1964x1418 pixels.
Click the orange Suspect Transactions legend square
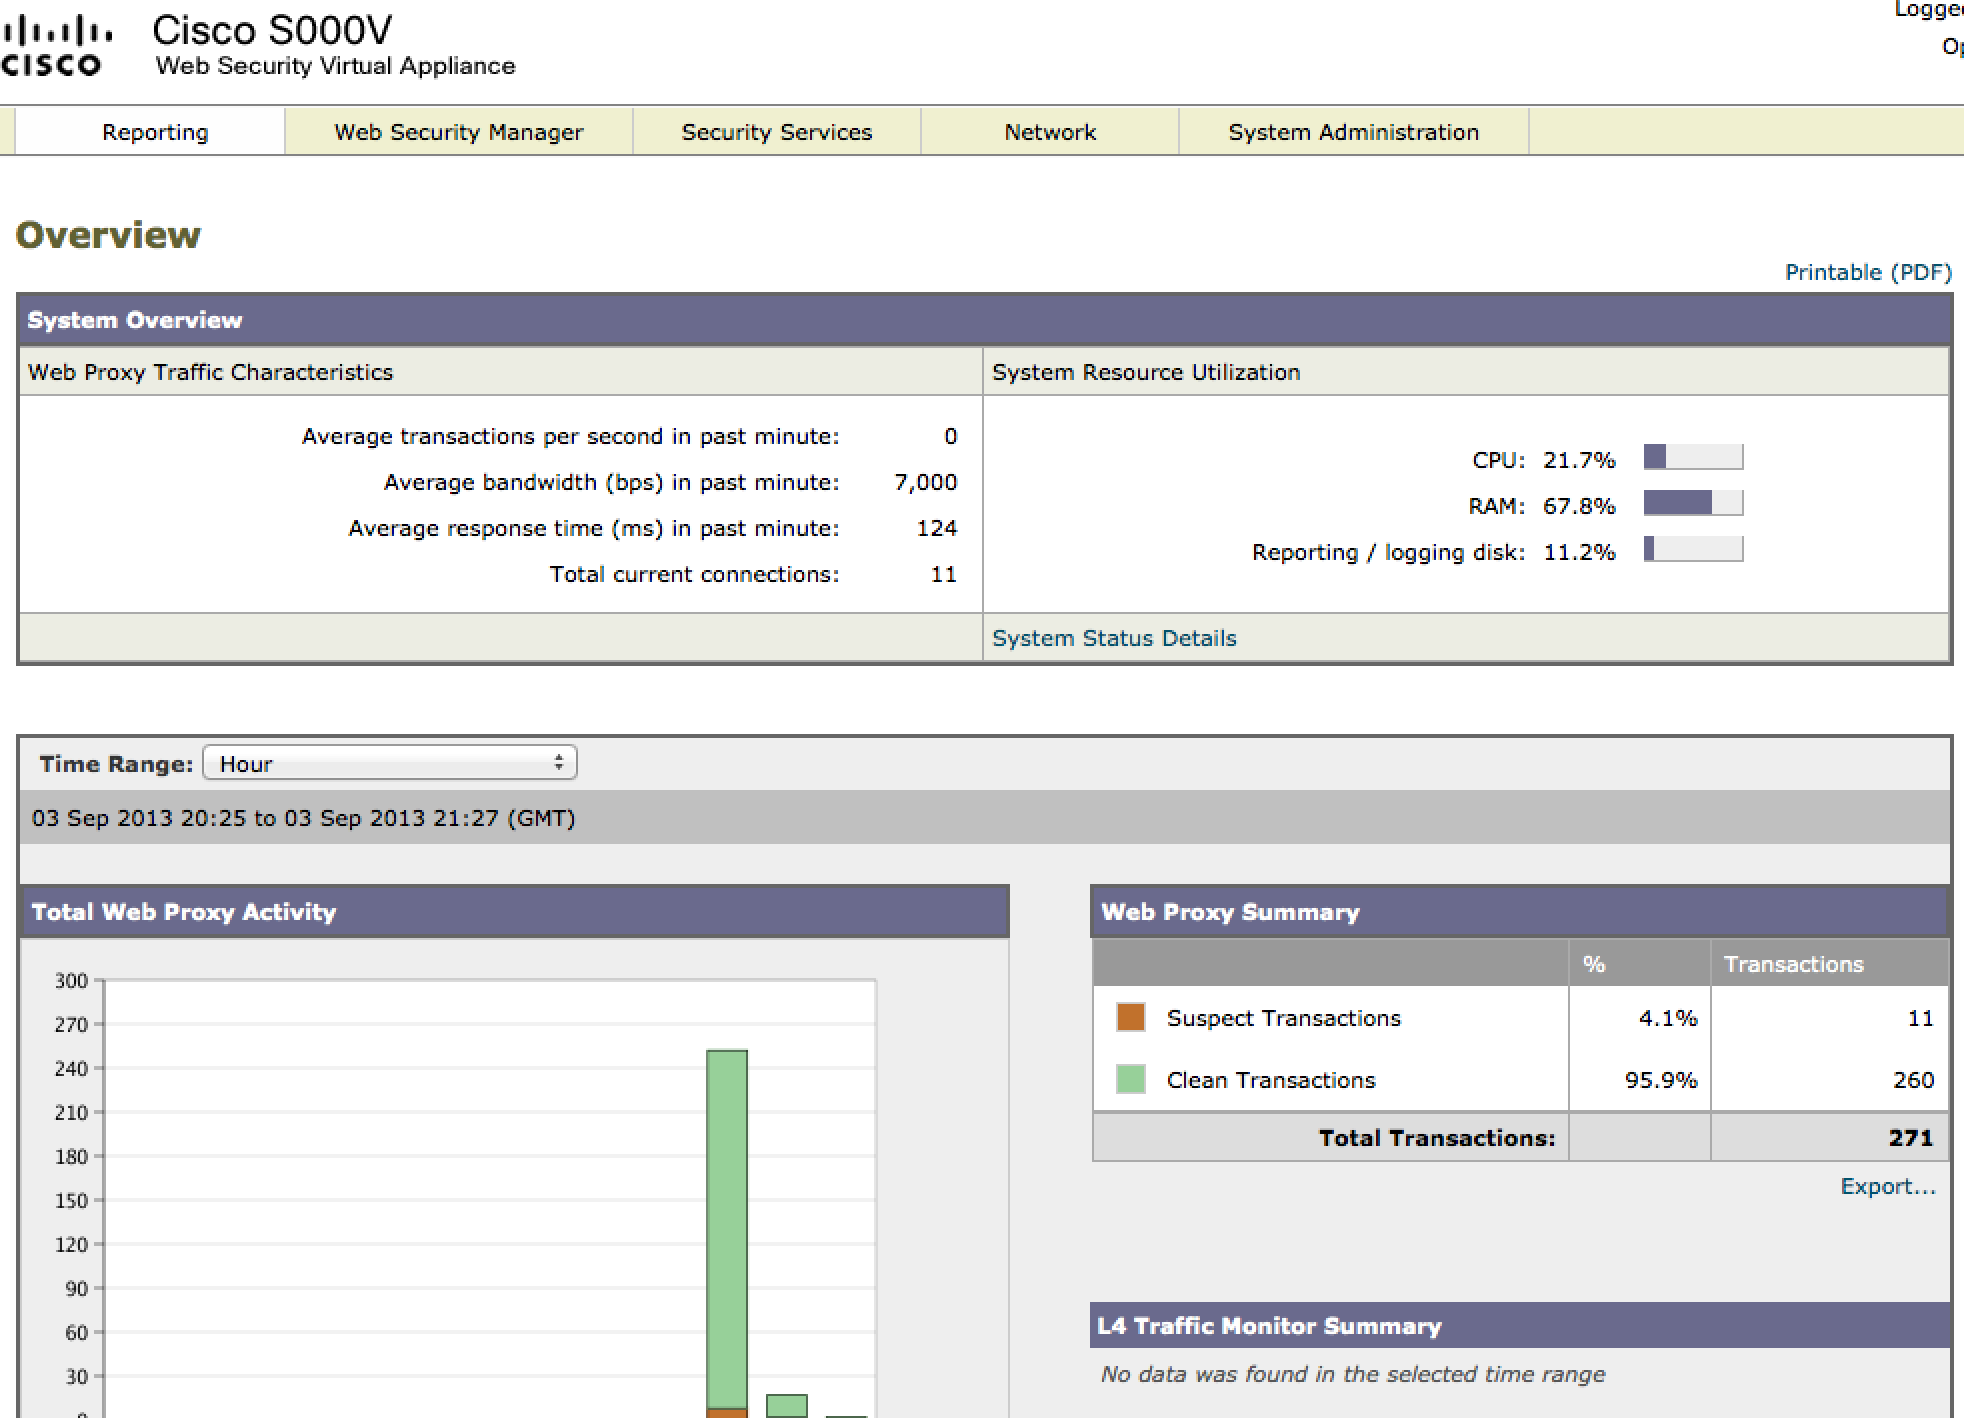(x=1129, y=1018)
